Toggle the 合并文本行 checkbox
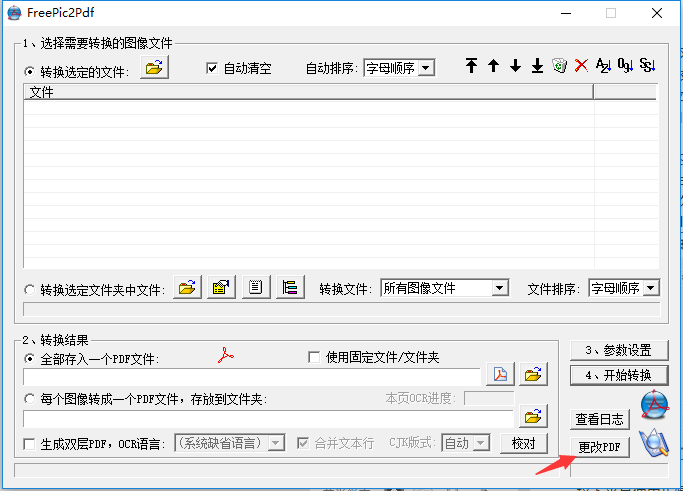The height and width of the screenshot is (491, 683). pos(303,444)
